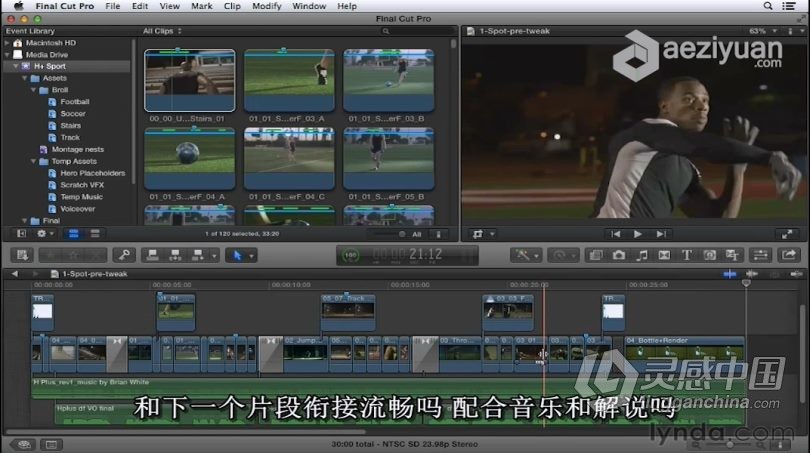
Task: Open clip appearance switch in timeline
Action: pos(780,444)
